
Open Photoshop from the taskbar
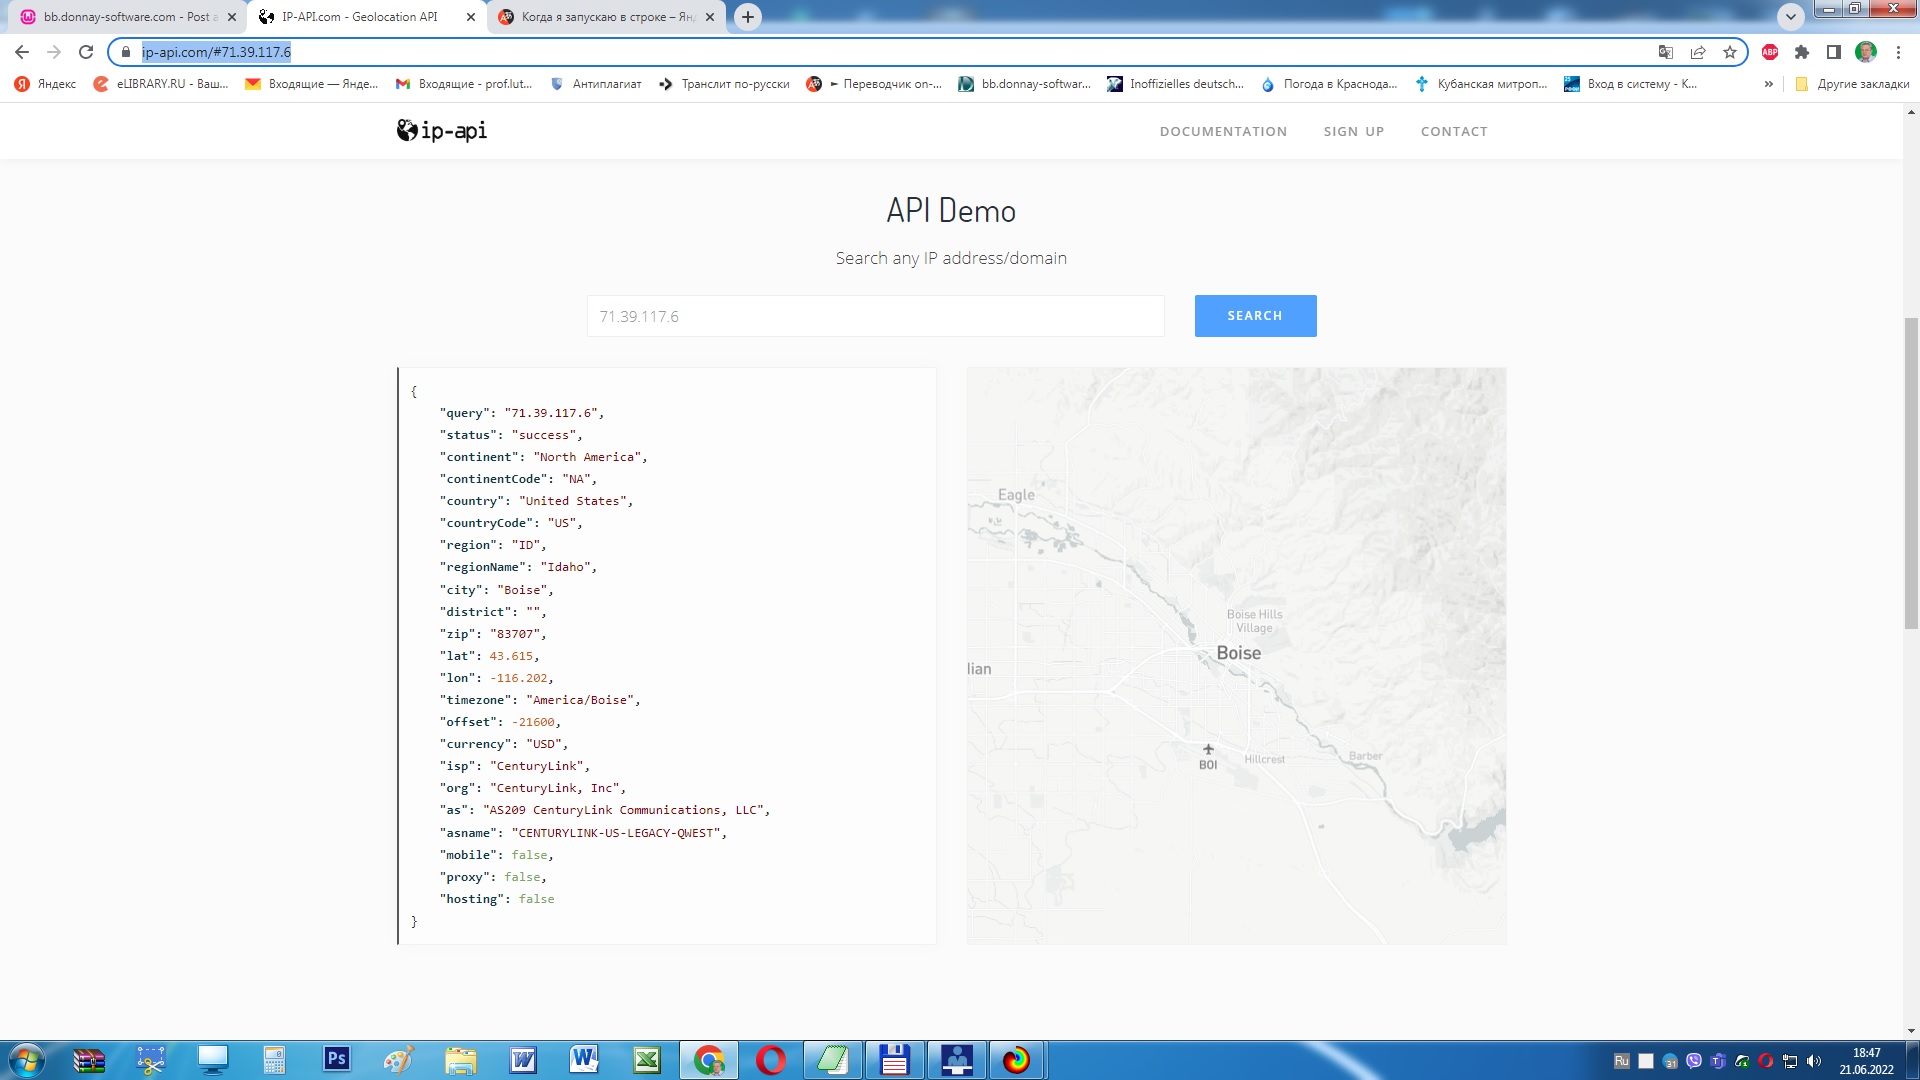(337, 1059)
